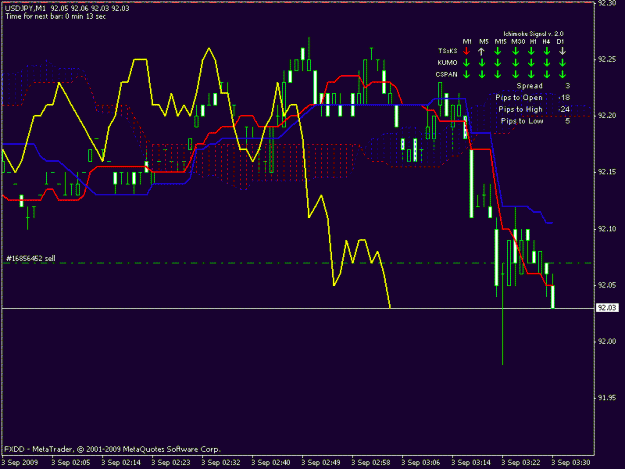Click the USDJPY,M1 chart header text
This screenshot has height=469, width=625.
click(x=67, y=8)
